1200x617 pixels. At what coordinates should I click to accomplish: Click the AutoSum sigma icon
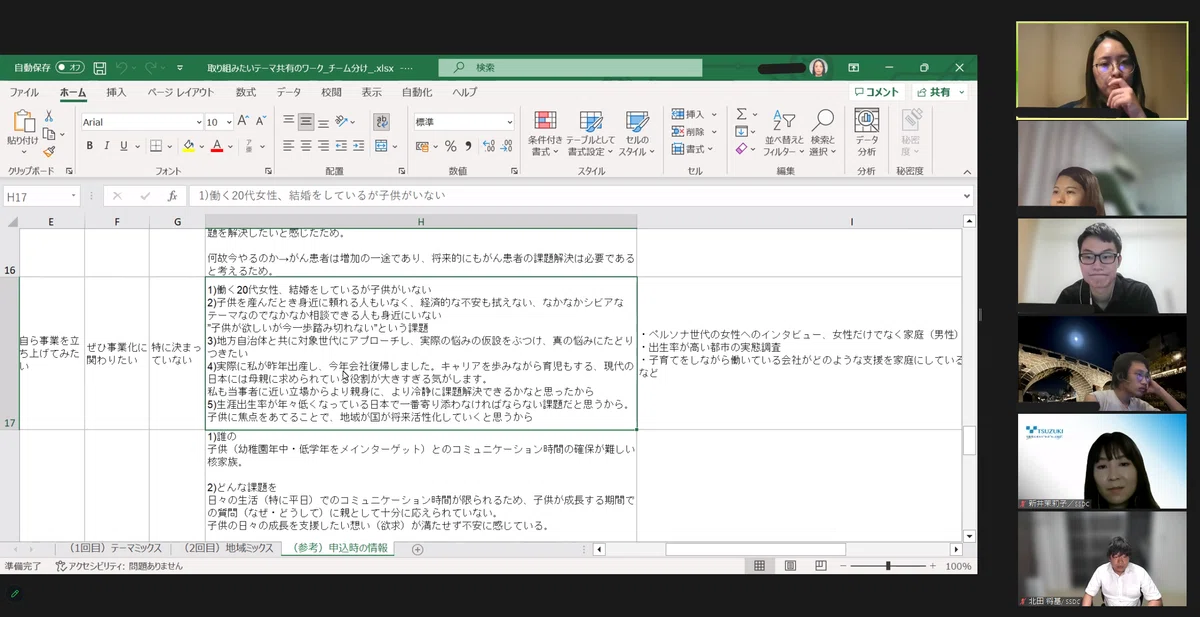(741, 114)
